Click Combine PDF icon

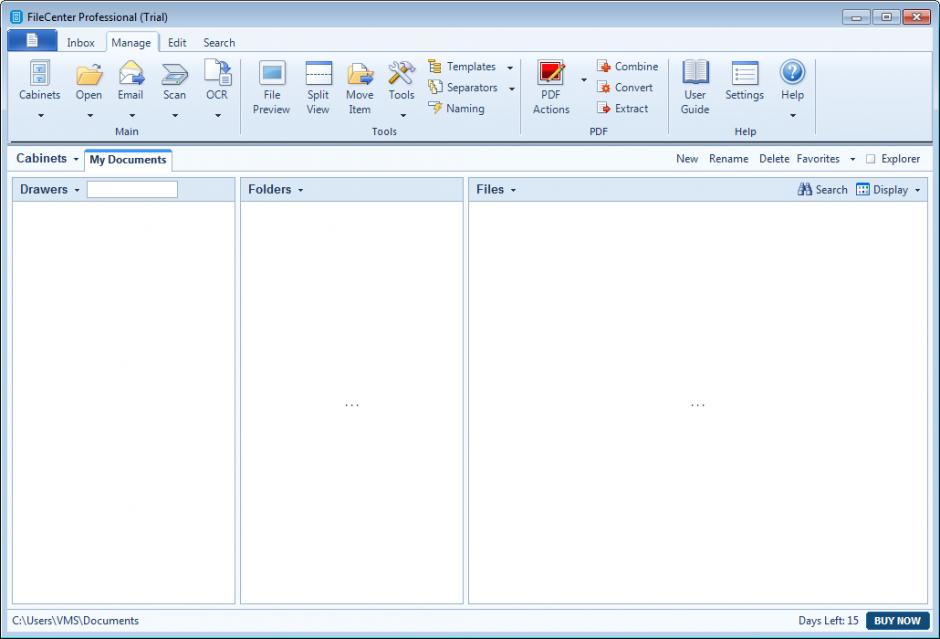pos(603,66)
